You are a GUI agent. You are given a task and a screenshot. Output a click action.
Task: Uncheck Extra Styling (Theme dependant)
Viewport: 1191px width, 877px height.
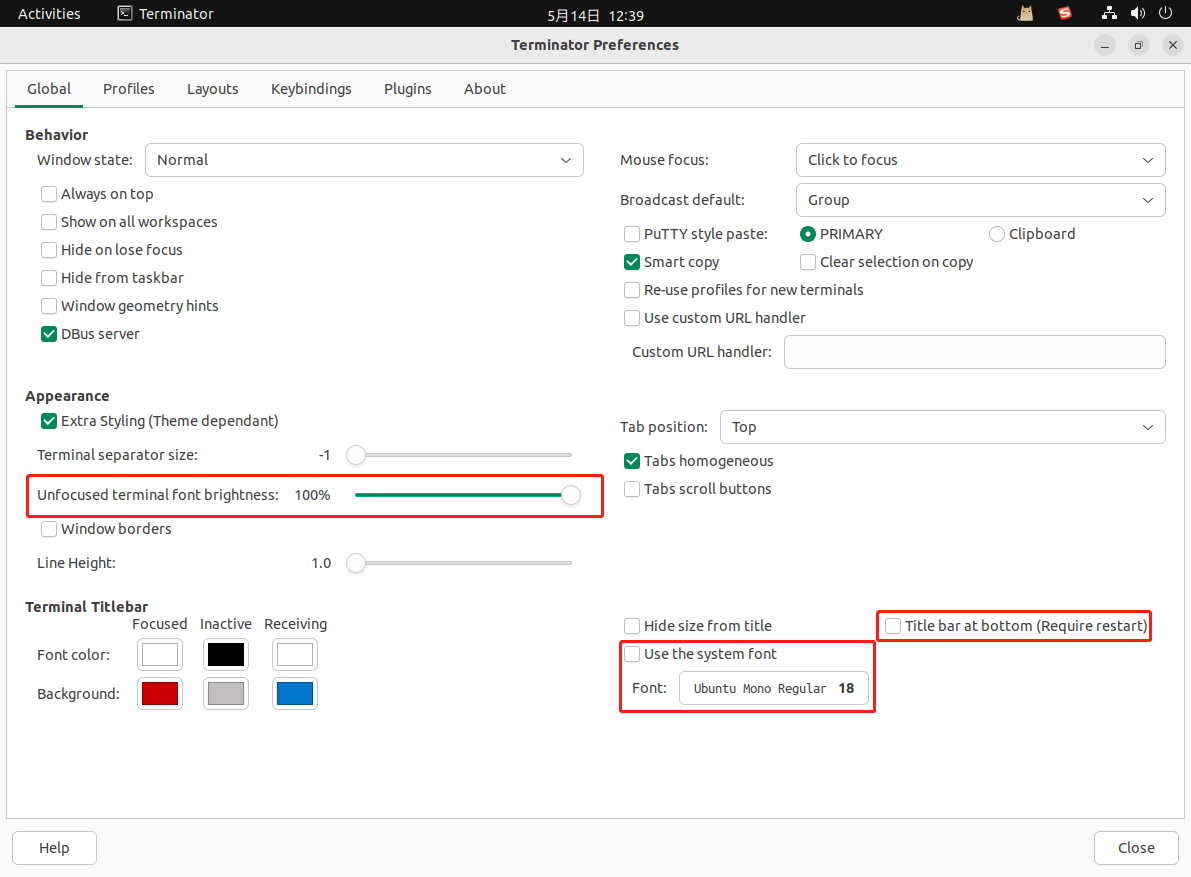point(49,421)
